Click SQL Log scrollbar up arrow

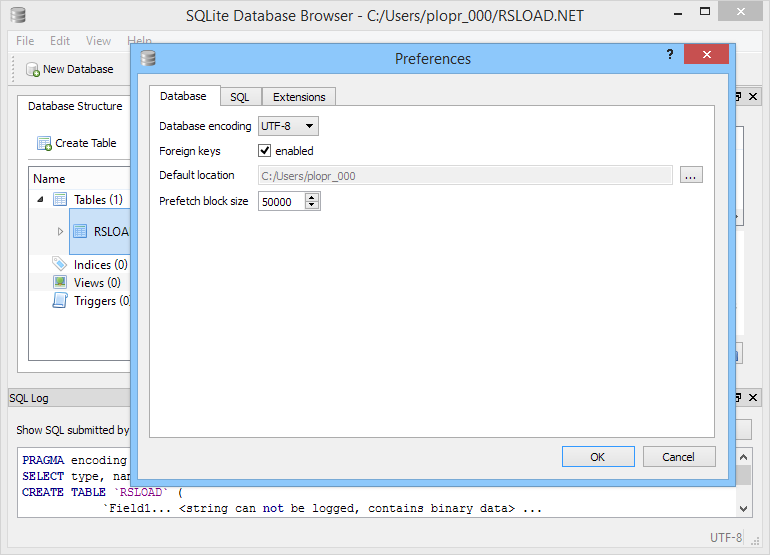(x=743, y=457)
